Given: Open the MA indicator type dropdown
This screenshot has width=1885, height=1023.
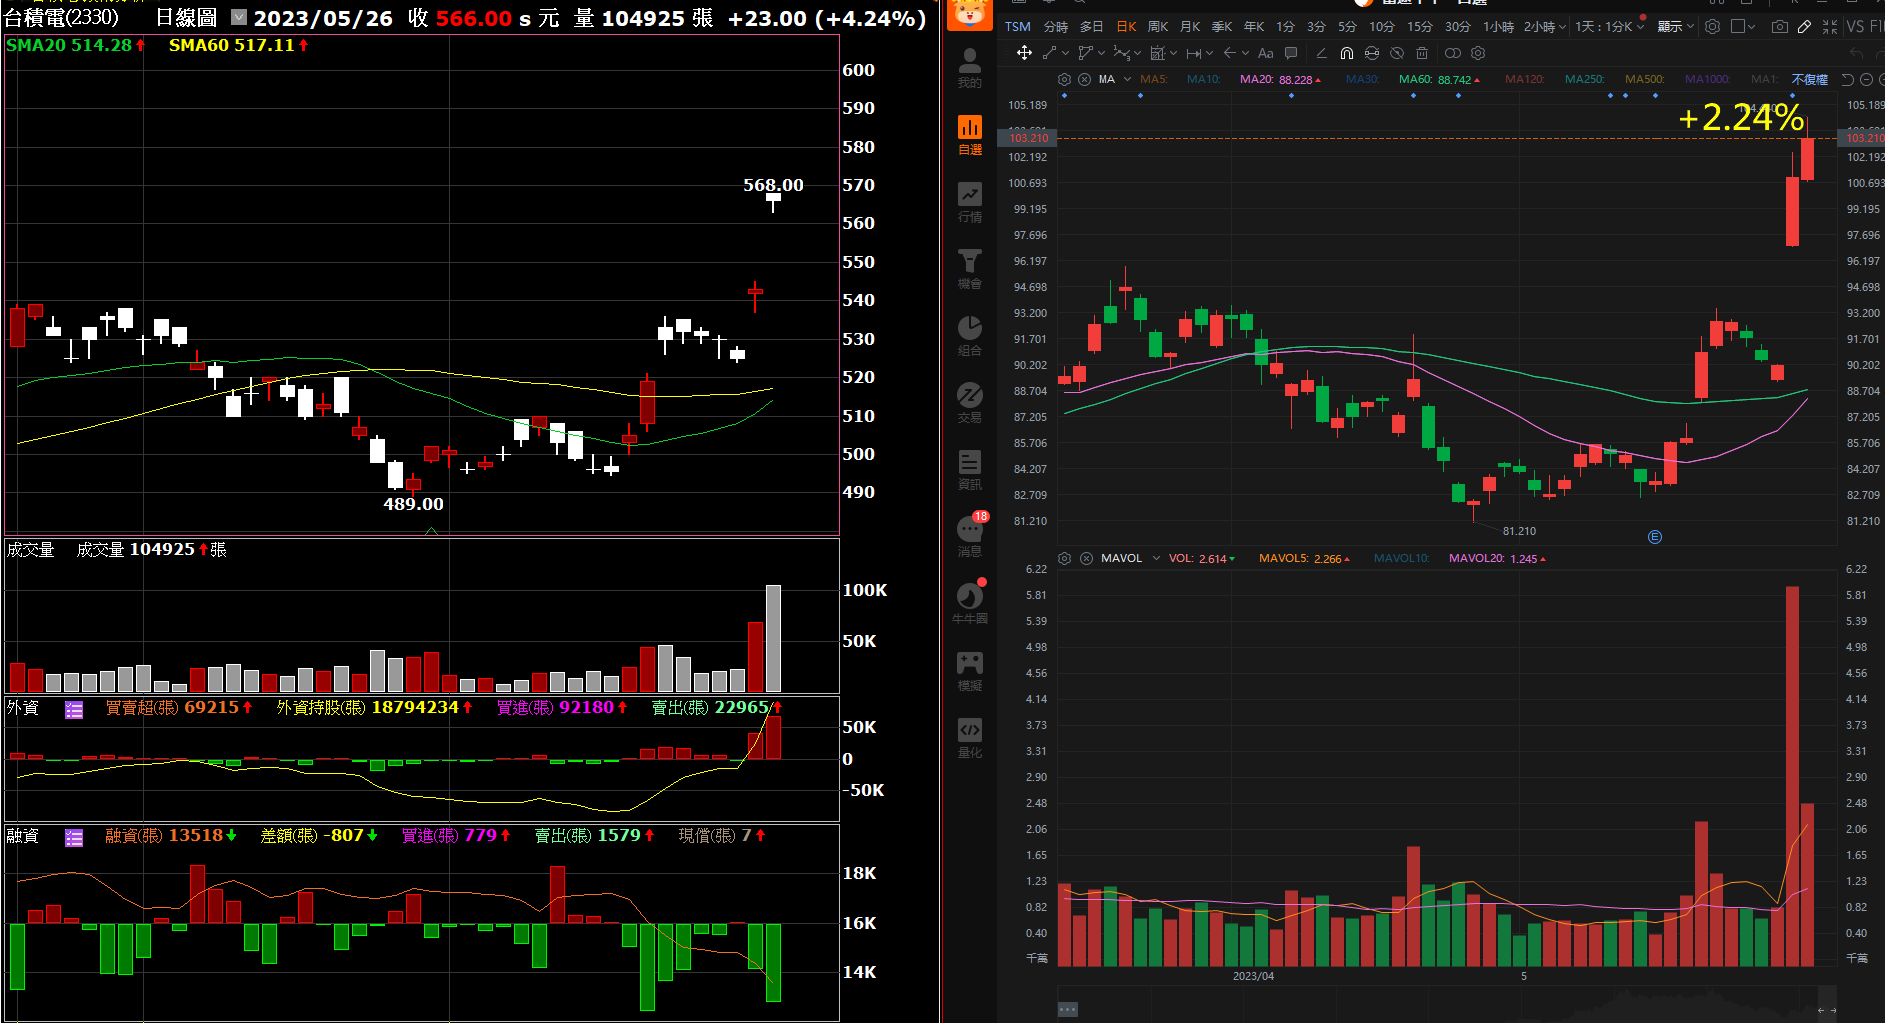Looking at the screenshot, I should 1127,79.
